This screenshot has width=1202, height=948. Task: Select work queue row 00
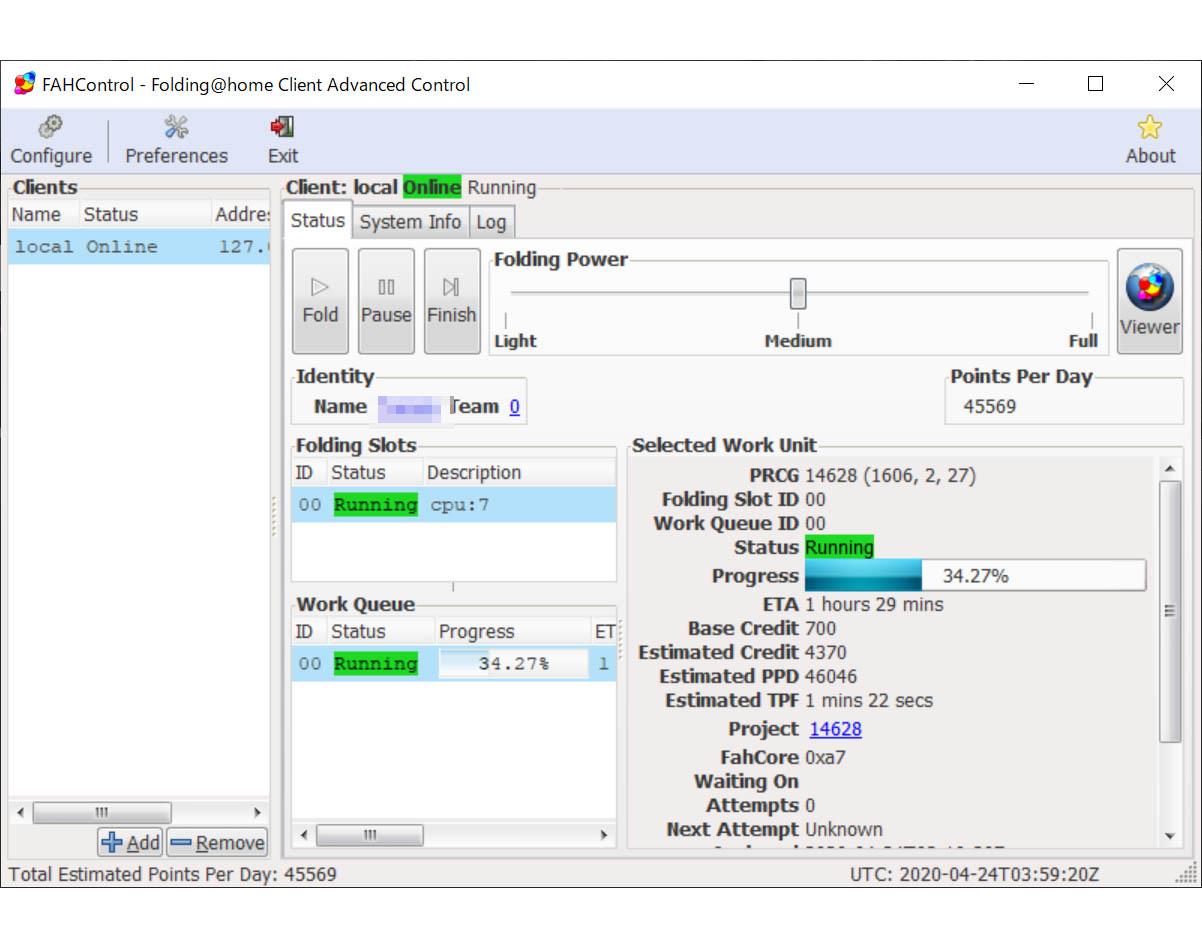click(x=454, y=664)
